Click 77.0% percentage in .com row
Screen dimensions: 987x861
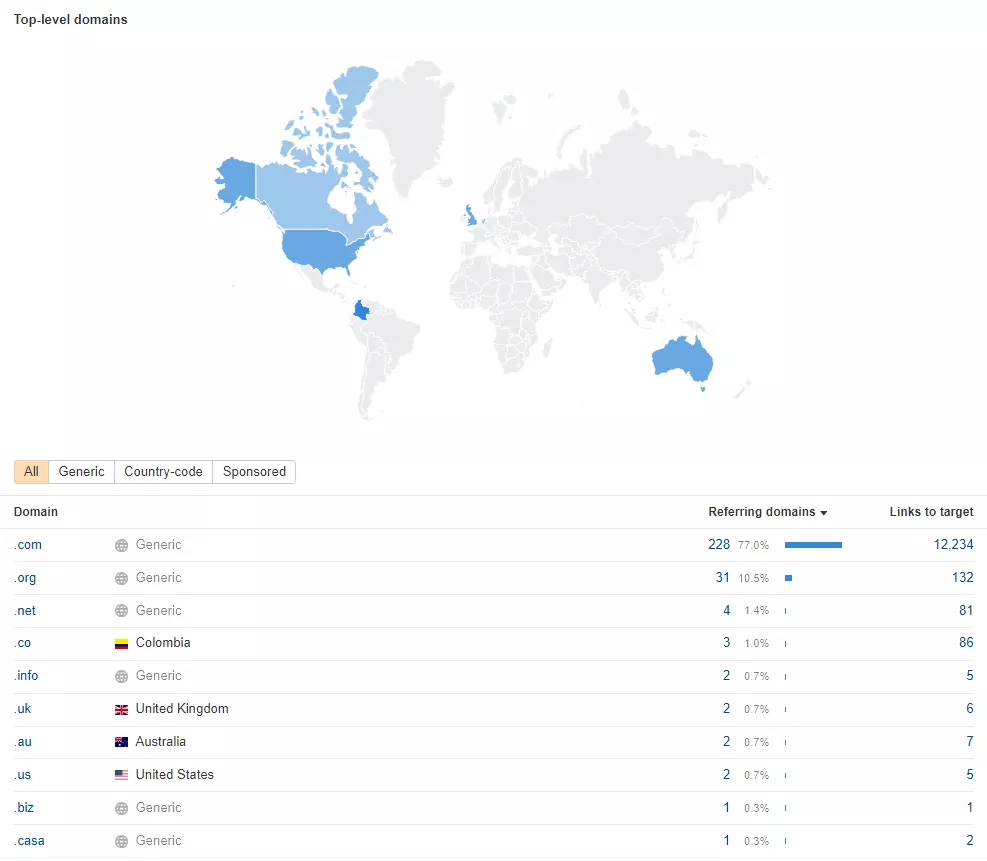point(753,545)
